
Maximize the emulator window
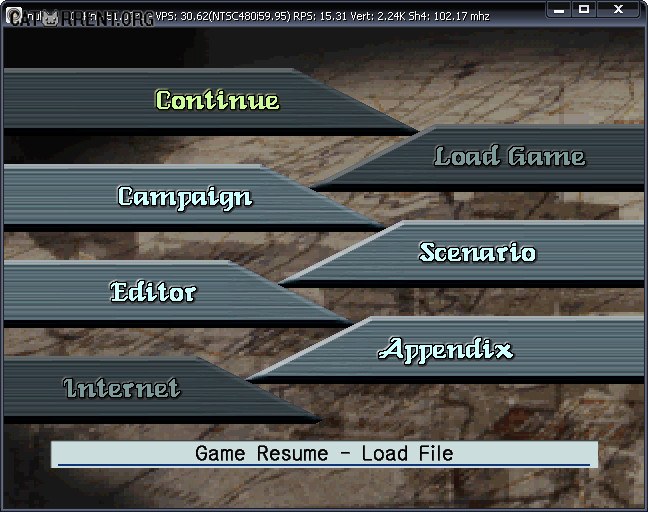[584, 10]
